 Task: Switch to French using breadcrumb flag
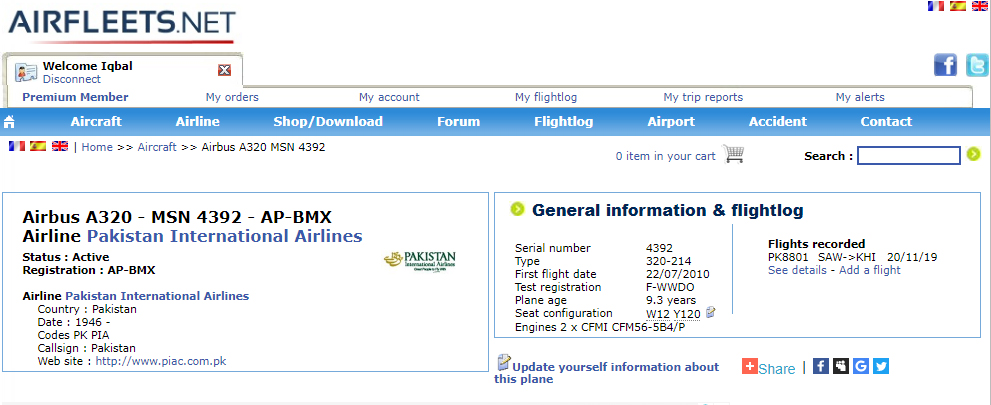16,146
